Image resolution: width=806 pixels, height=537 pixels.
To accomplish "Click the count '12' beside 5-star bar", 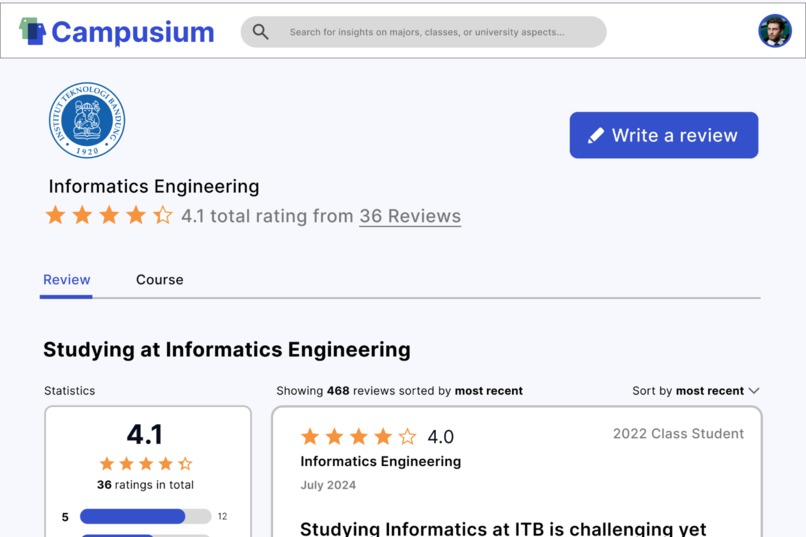I will pos(222,516).
